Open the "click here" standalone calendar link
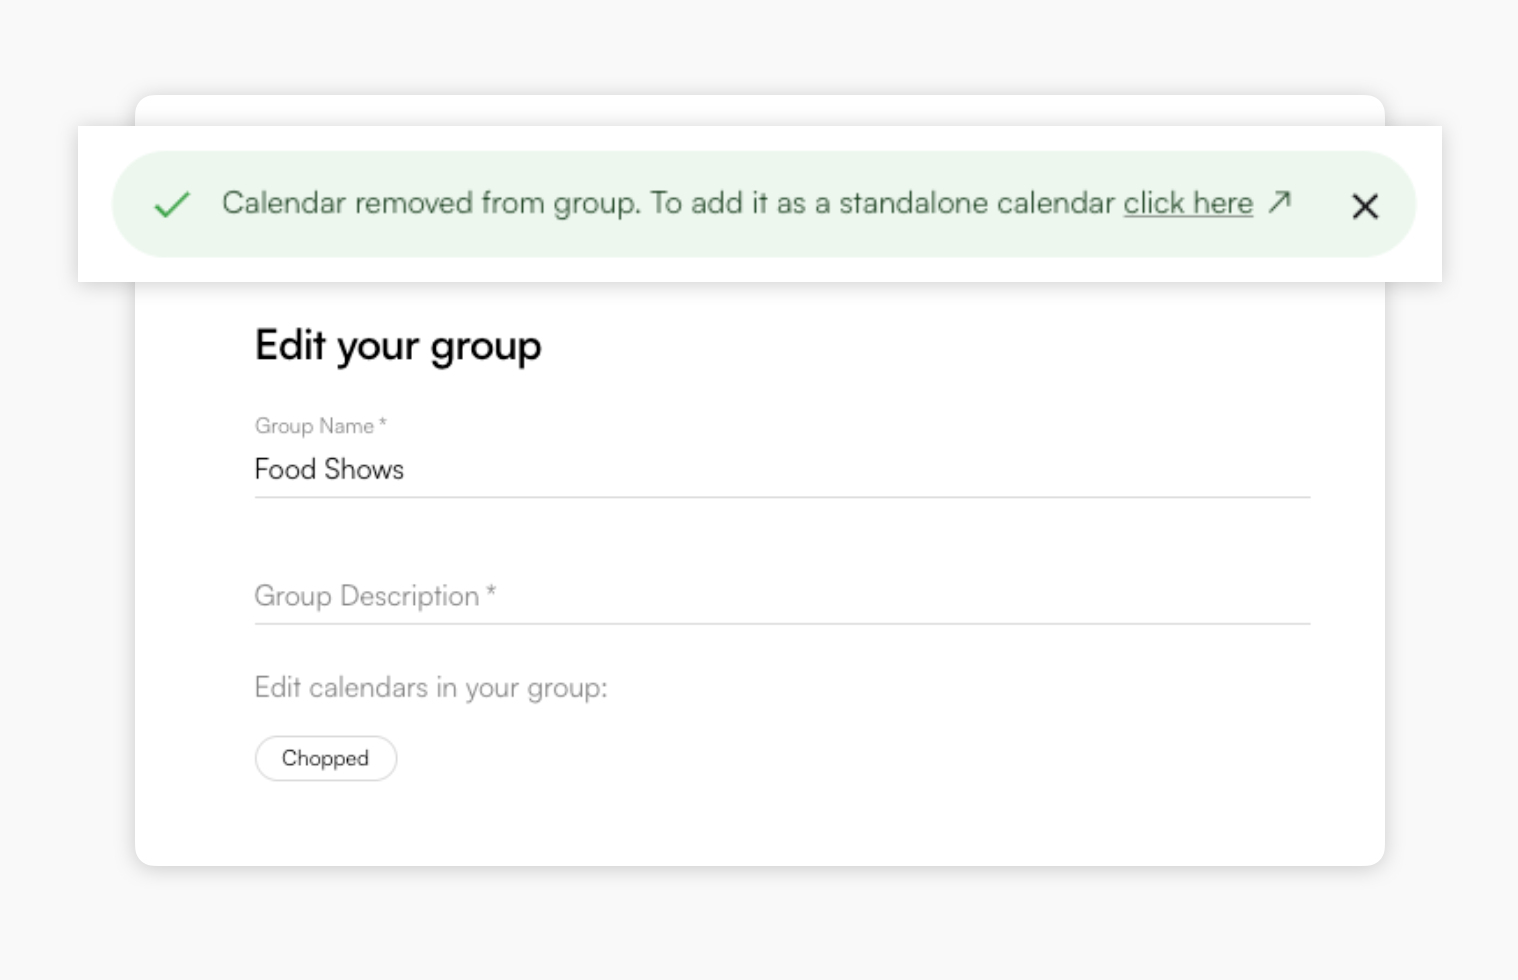The height and width of the screenshot is (980, 1518). click(1187, 203)
